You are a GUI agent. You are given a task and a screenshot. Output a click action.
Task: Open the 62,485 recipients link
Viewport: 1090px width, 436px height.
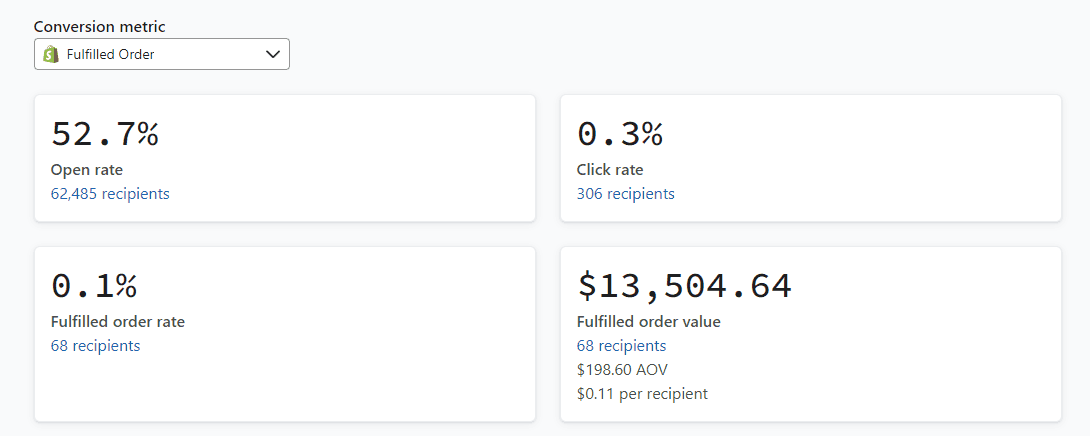point(110,194)
